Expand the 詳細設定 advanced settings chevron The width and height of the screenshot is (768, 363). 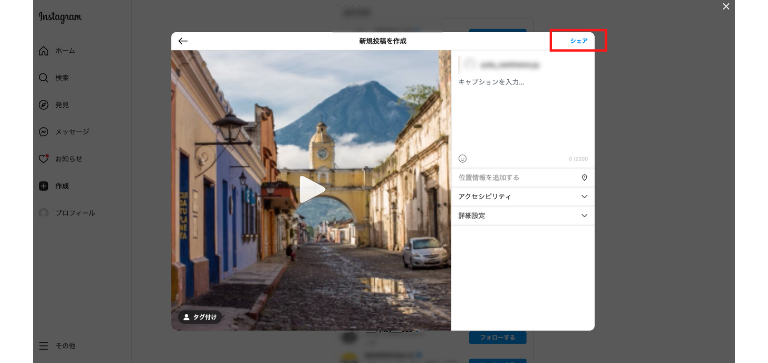click(x=584, y=216)
